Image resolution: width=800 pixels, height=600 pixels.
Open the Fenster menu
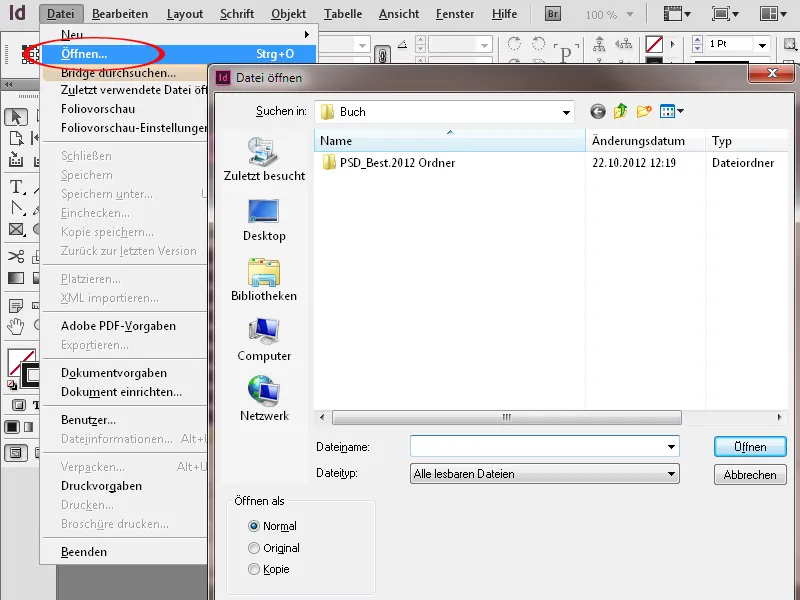click(x=455, y=14)
